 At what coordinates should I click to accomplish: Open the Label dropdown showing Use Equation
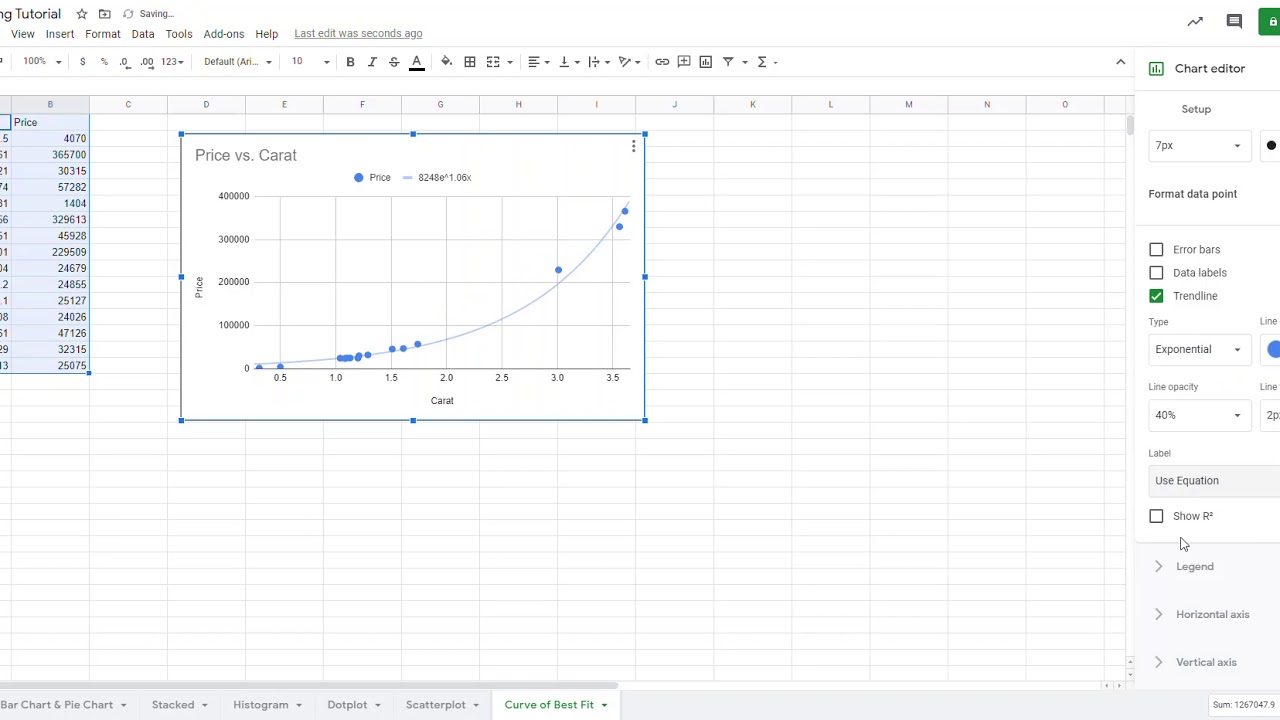click(x=1214, y=481)
